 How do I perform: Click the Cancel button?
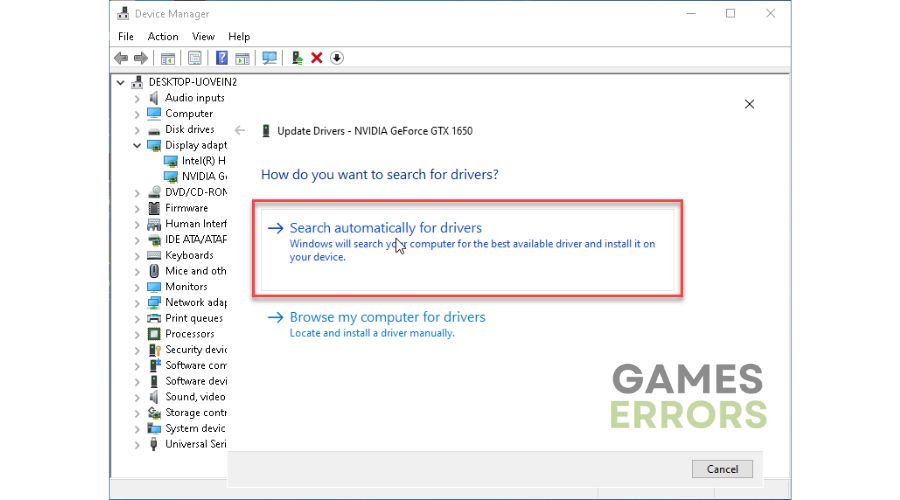coord(722,469)
